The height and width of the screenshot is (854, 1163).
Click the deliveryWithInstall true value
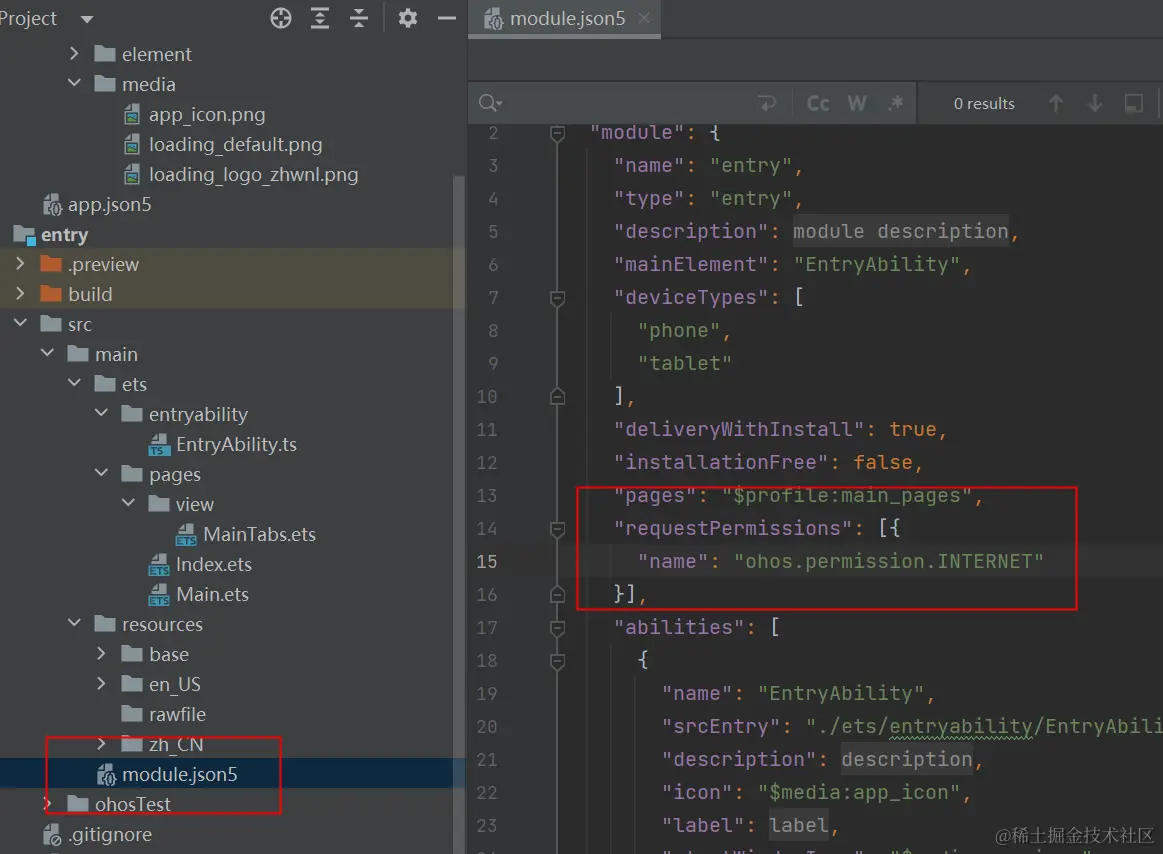pos(912,429)
